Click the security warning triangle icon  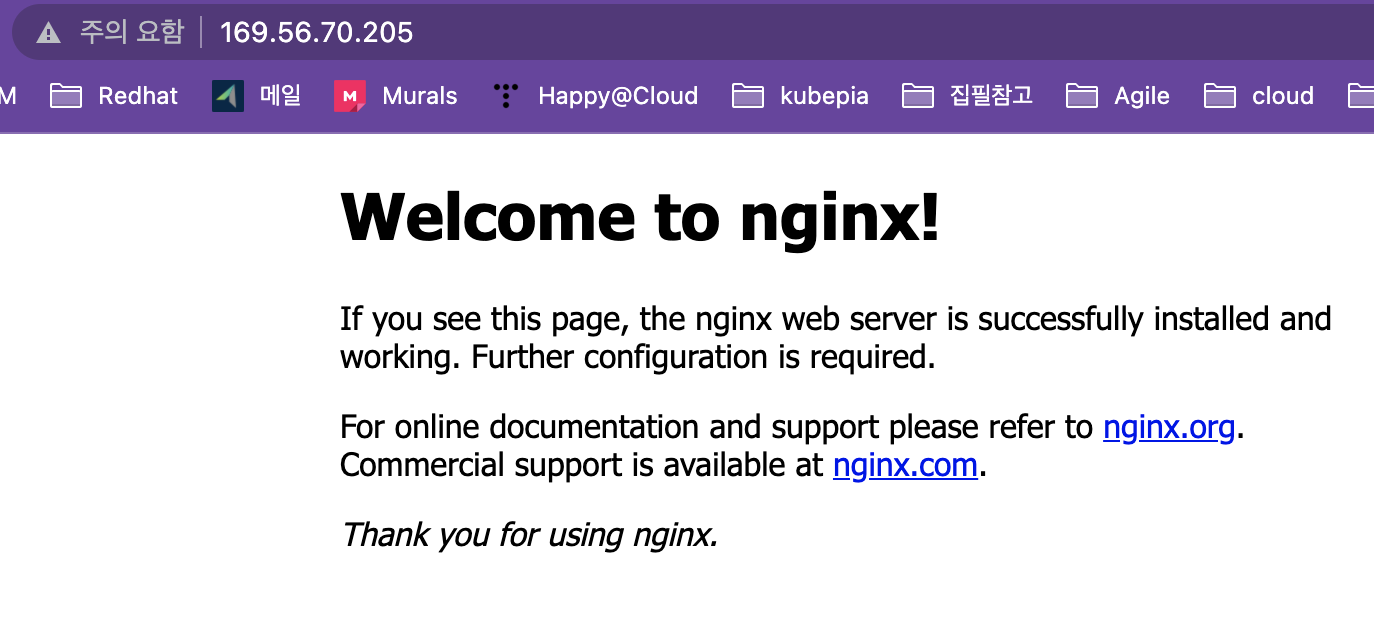(48, 33)
